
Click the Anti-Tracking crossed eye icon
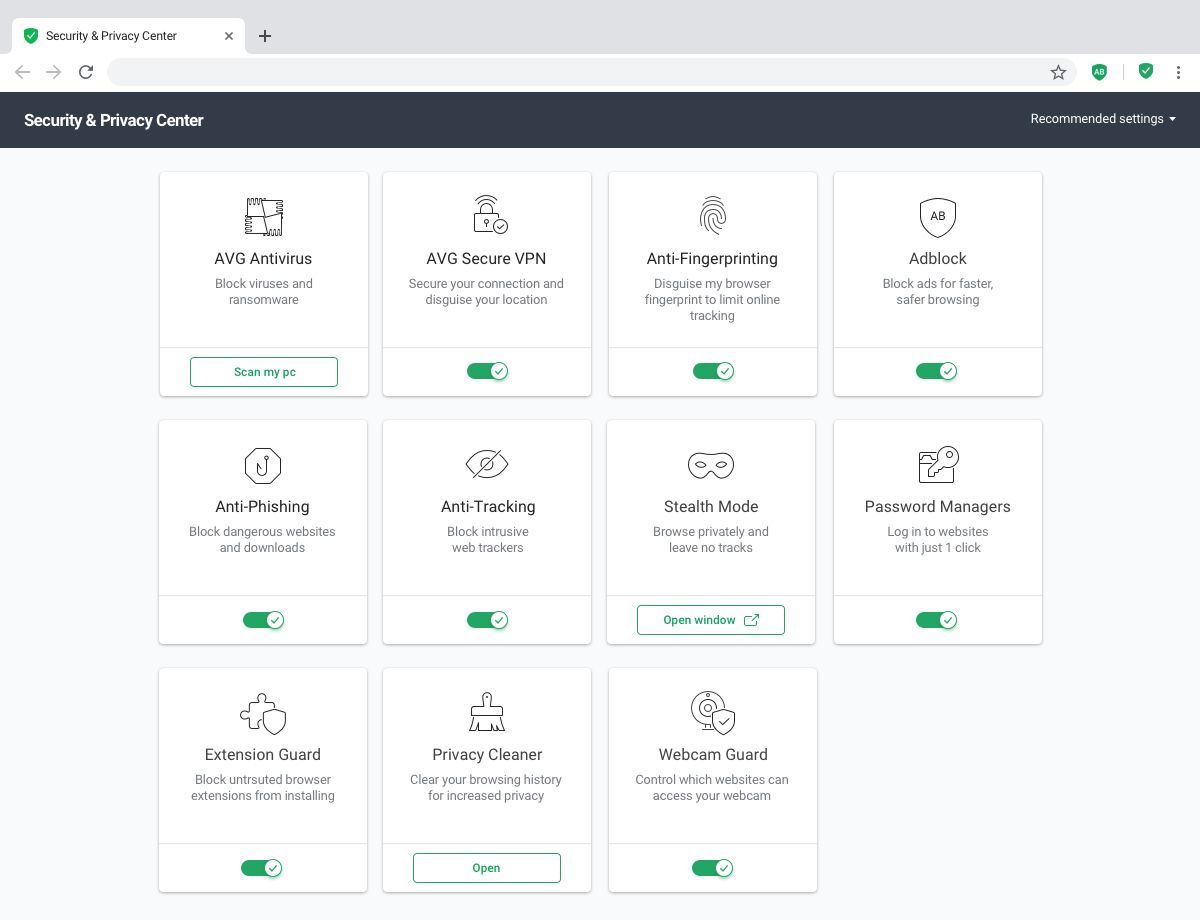(x=487, y=464)
